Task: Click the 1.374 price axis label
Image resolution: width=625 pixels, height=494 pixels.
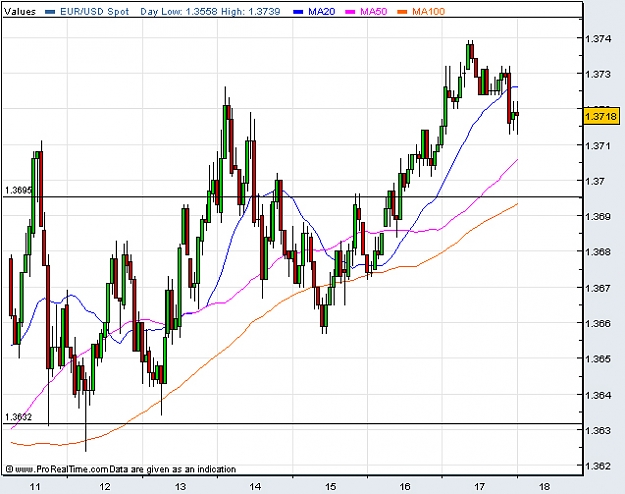Action: pyautogui.click(x=597, y=38)
